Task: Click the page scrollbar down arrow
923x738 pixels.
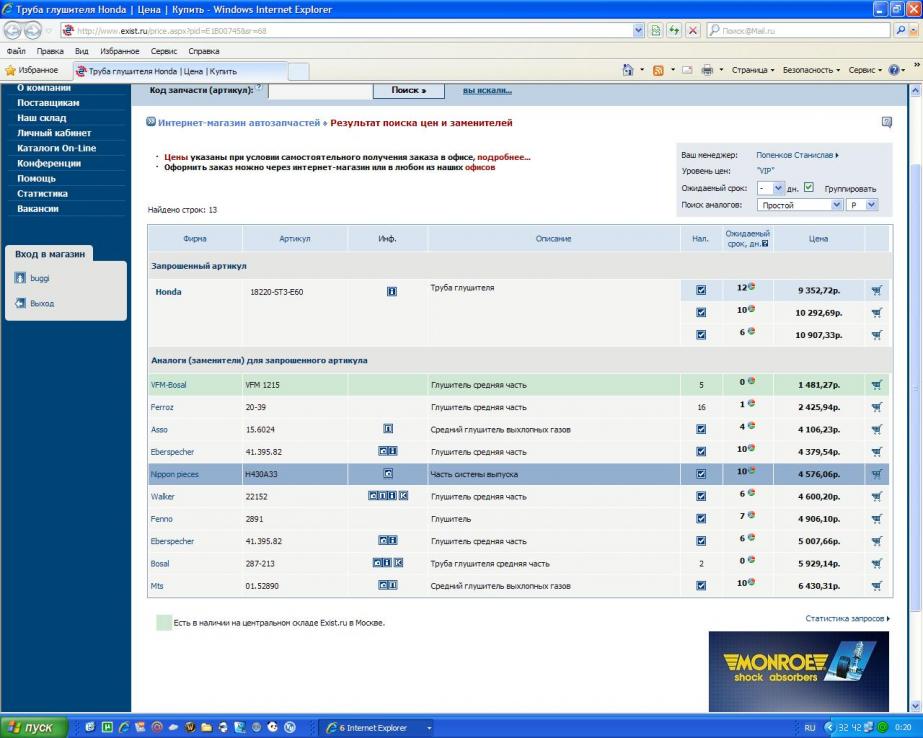Action: [x=915, y=706]
